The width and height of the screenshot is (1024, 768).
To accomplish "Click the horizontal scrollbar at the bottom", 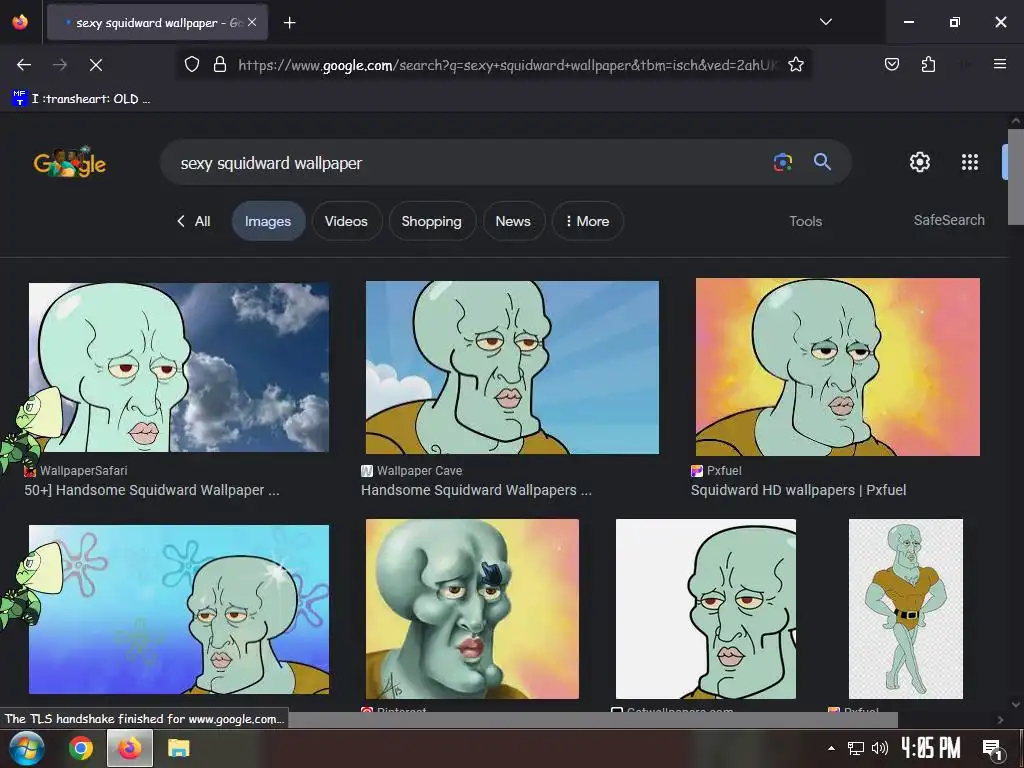I will click(x=593, y=720).
